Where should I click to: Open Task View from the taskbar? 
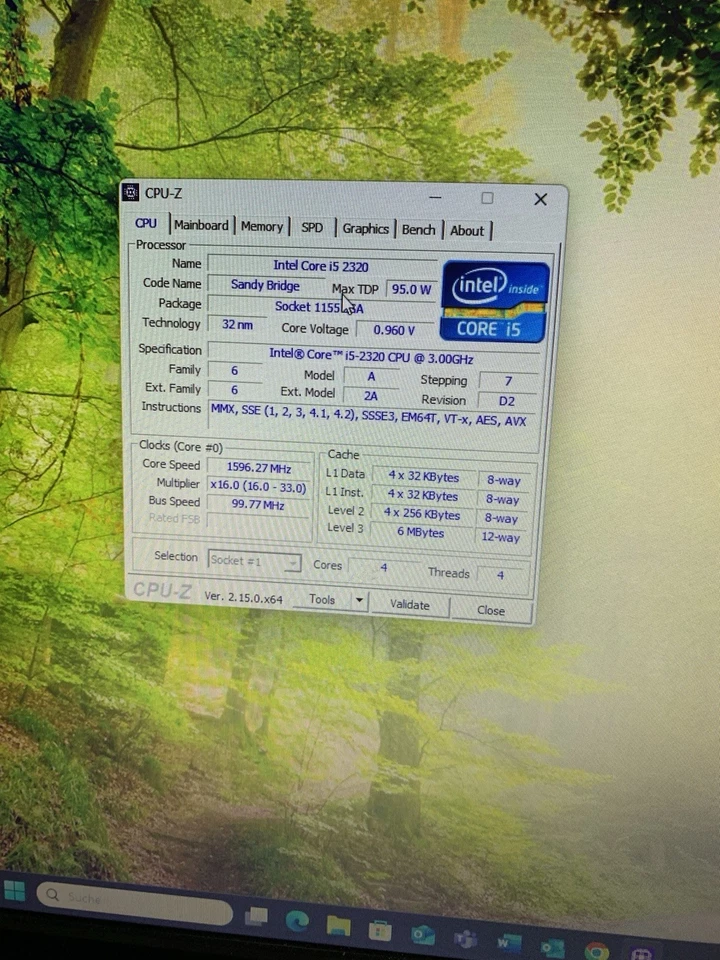256,917
